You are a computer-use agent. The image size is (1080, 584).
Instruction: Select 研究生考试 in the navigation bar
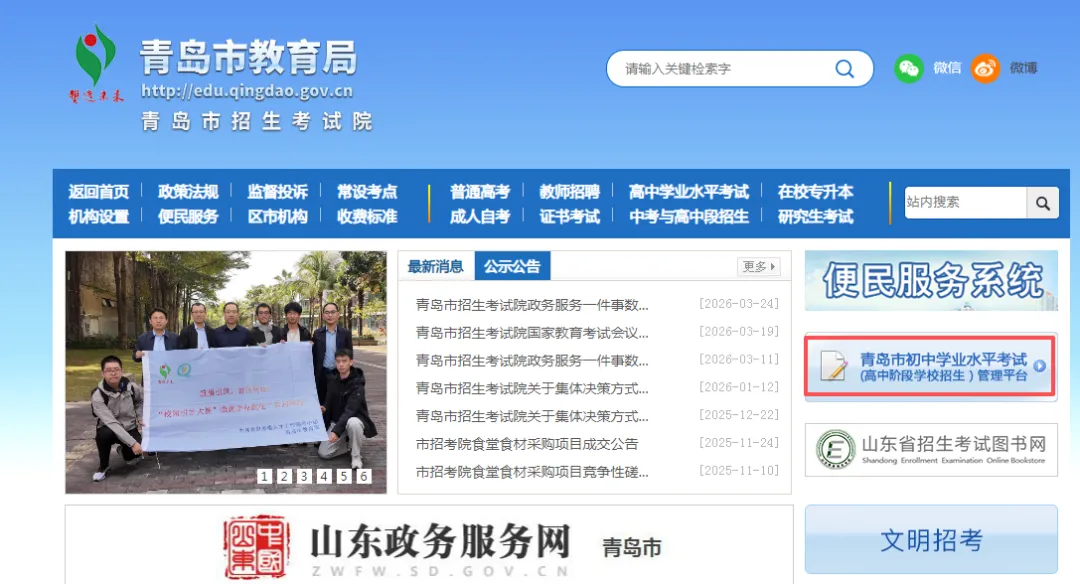(816, 215)
